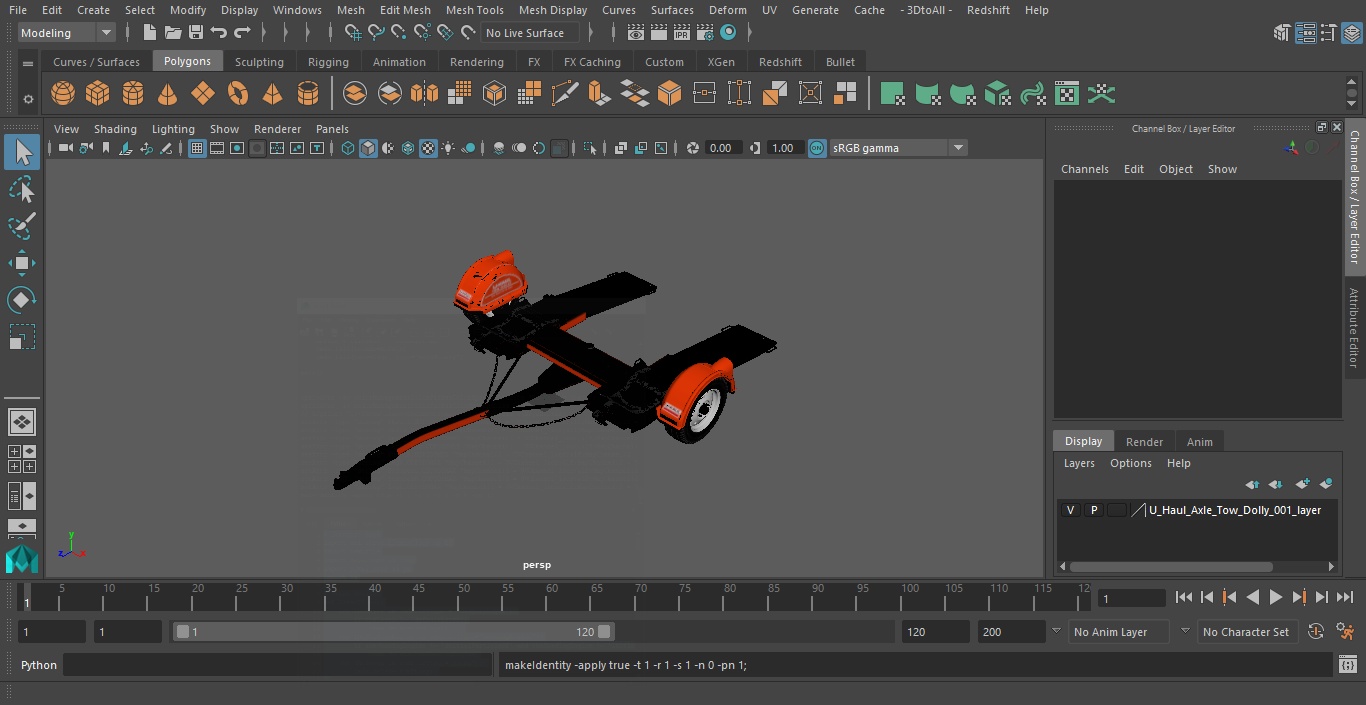Open the Attribute Editor side tab
The image size is (1366, 705).
click(x=1355, y=328)
